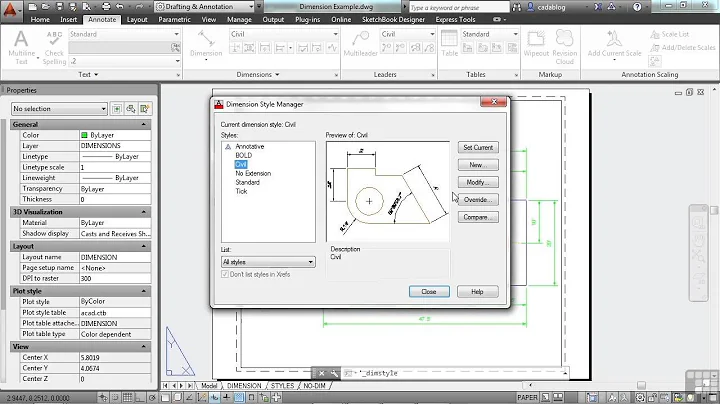Toggle PAPER space button in status bar

click(527, 398)
